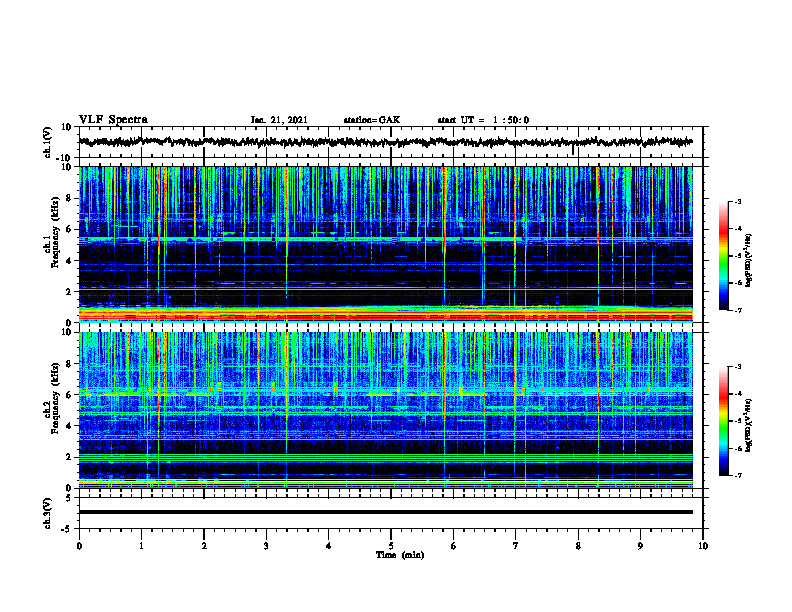The width and height of the screenshot is (792, 612).
Task: Click the time axis tick label '5'
Action: point(391,546)
